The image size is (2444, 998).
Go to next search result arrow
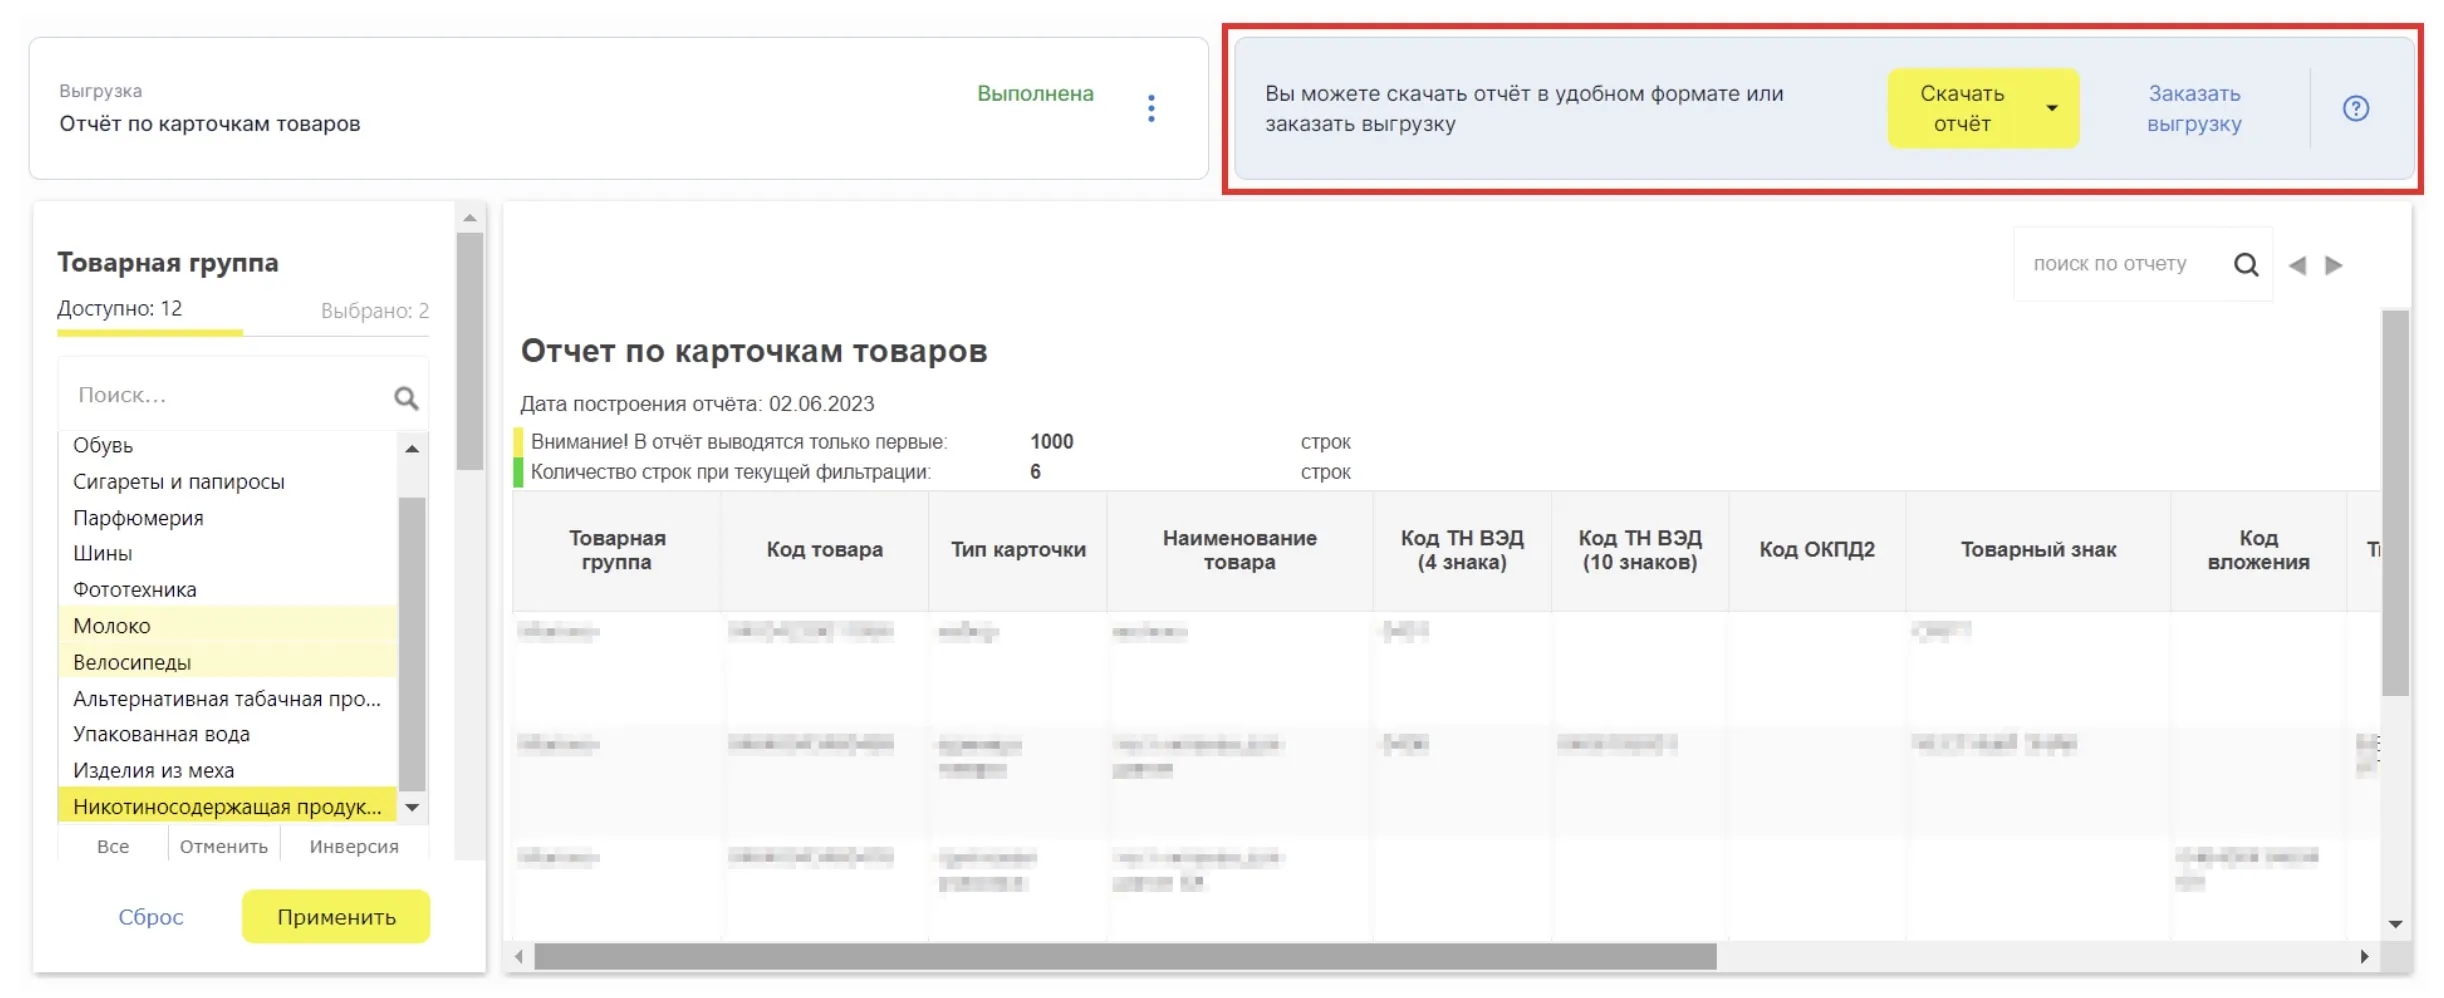(x=2334, y=265)
